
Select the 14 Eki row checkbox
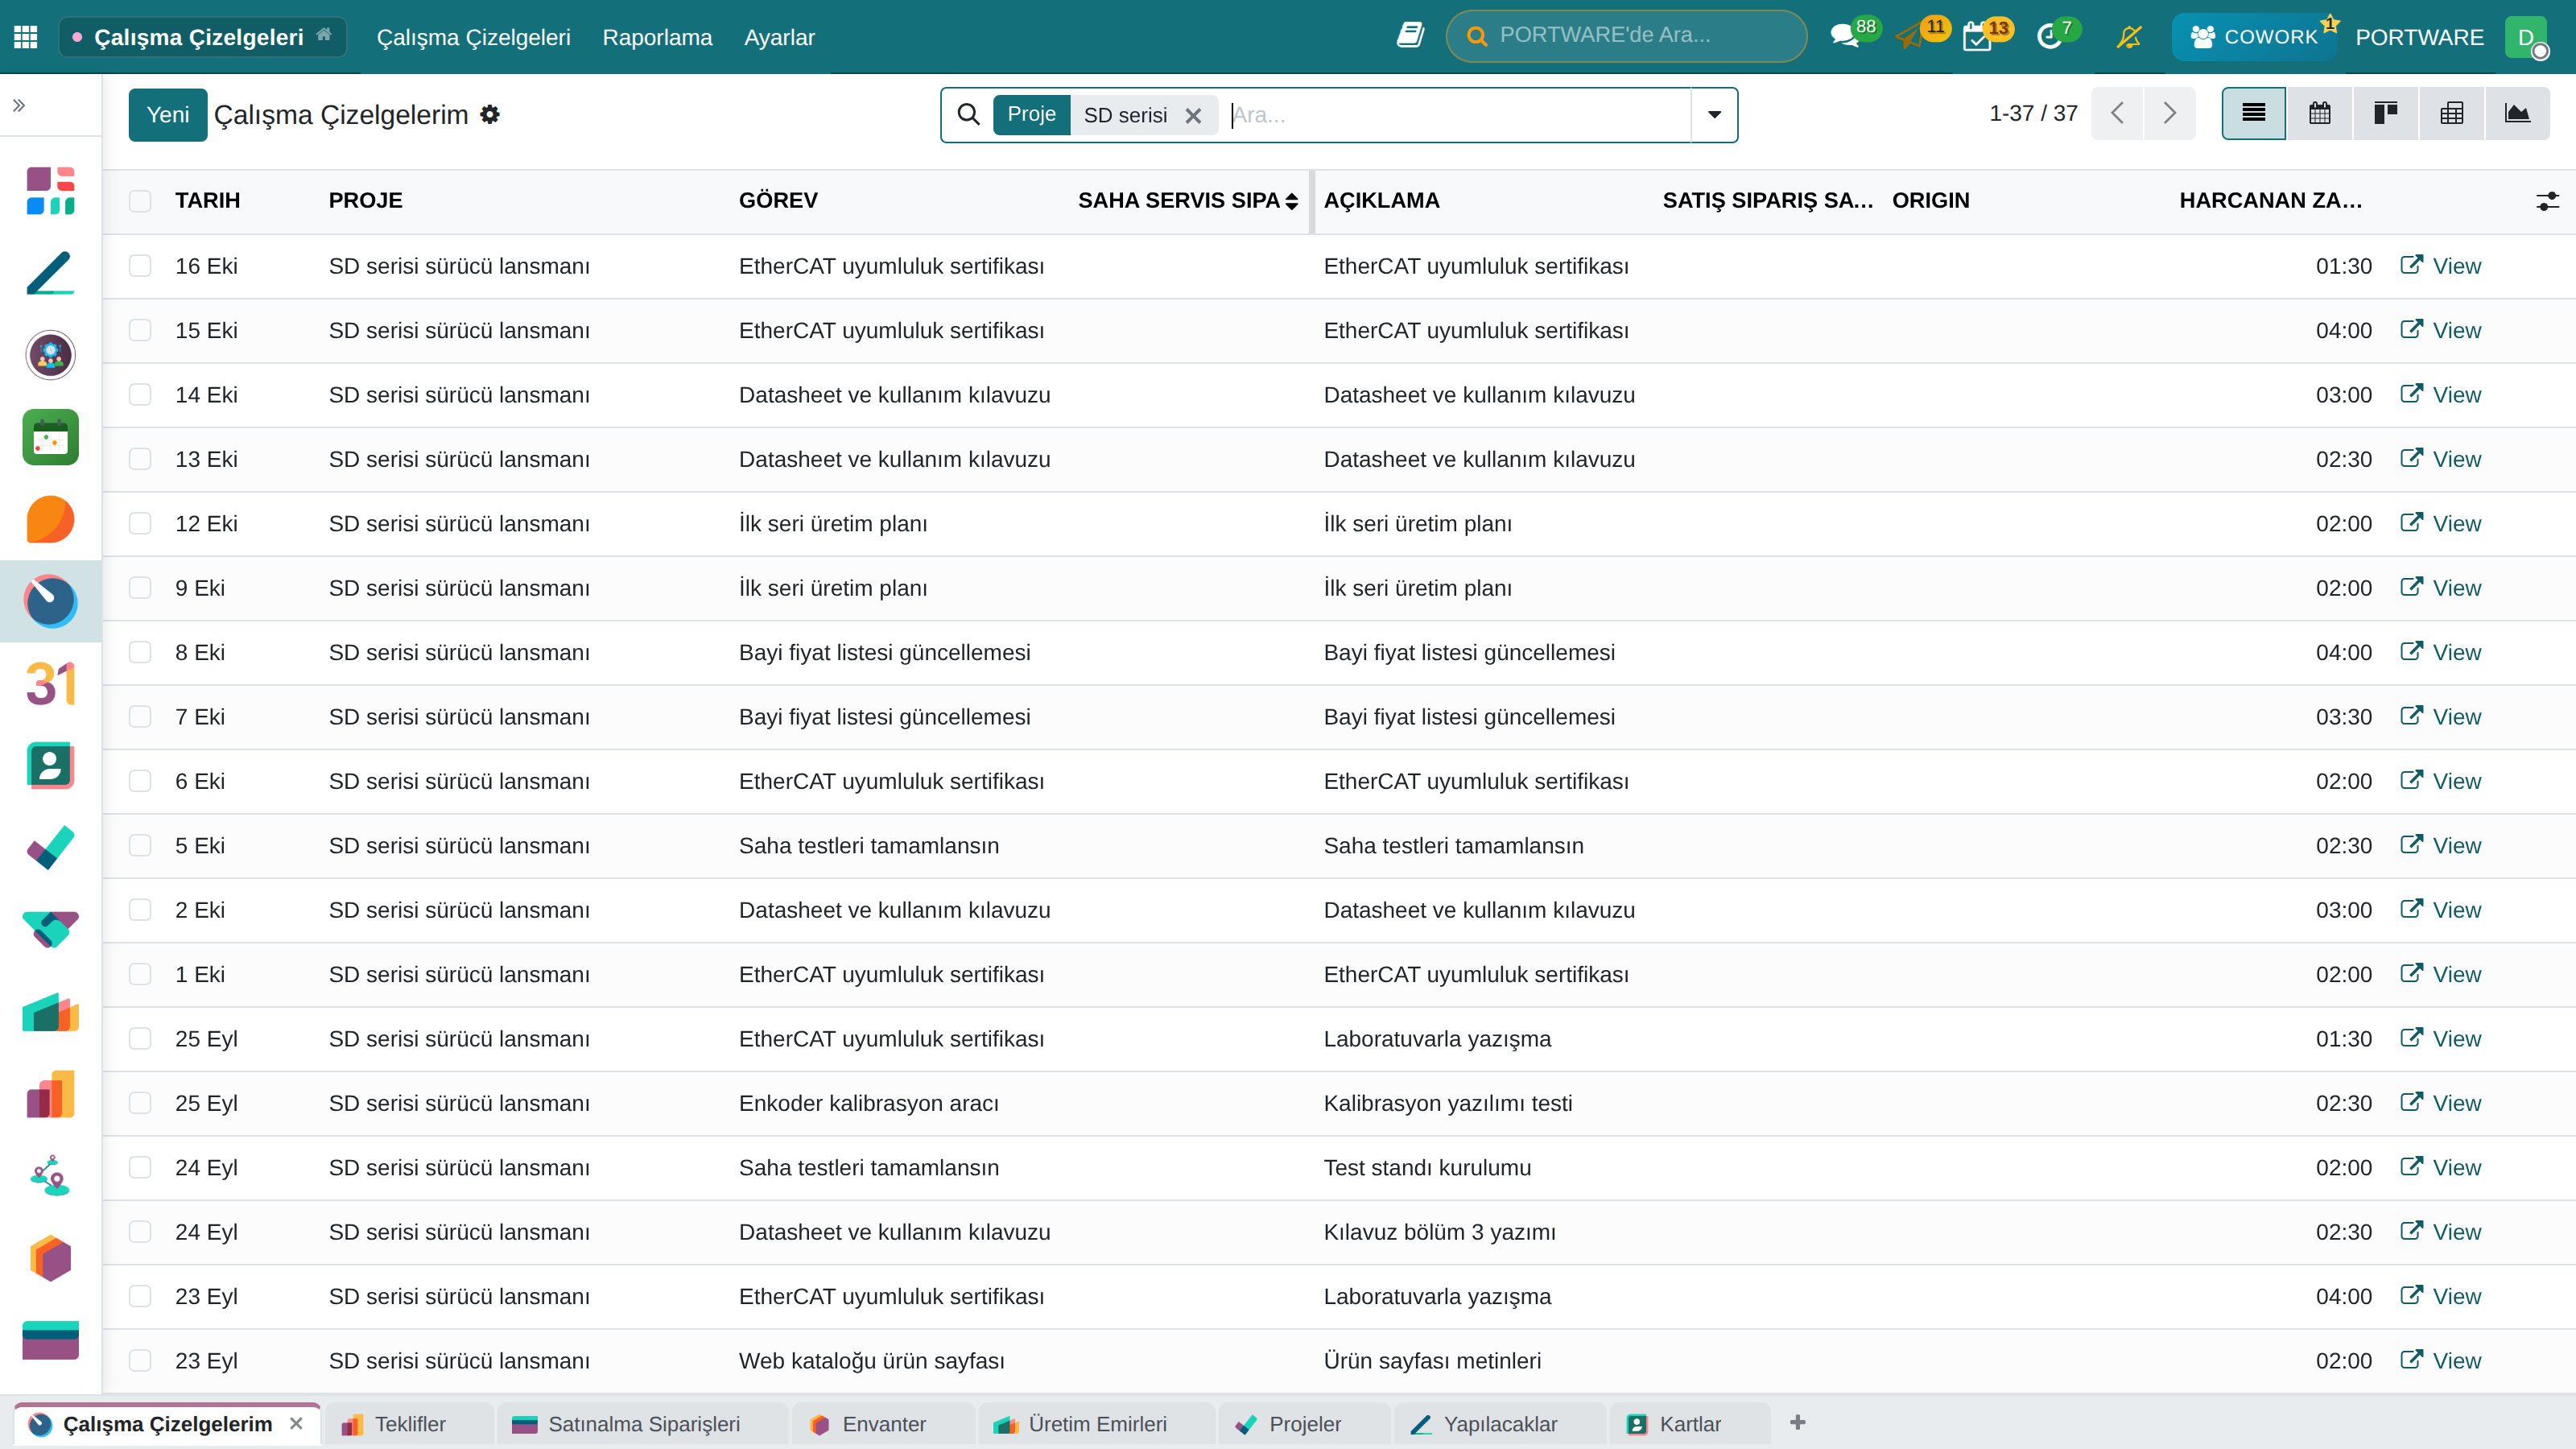[x=140, y=395]
